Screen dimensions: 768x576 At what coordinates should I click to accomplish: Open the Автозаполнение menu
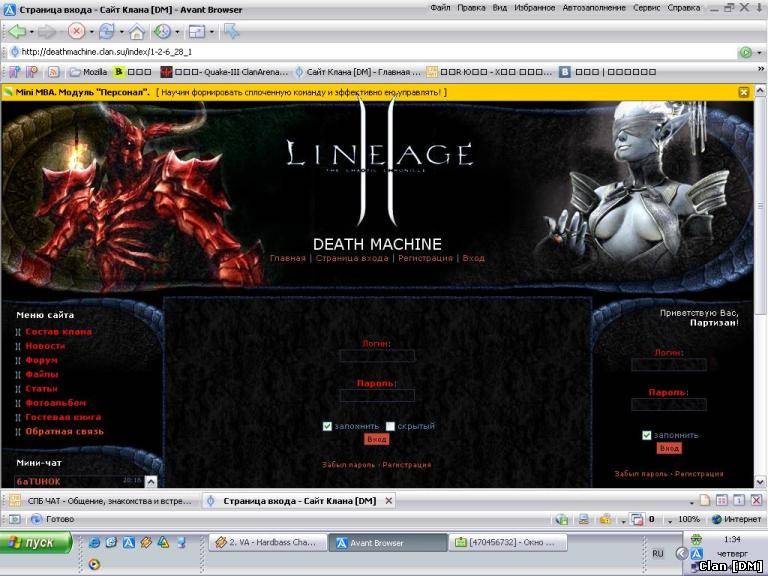[x=594, y=8]
